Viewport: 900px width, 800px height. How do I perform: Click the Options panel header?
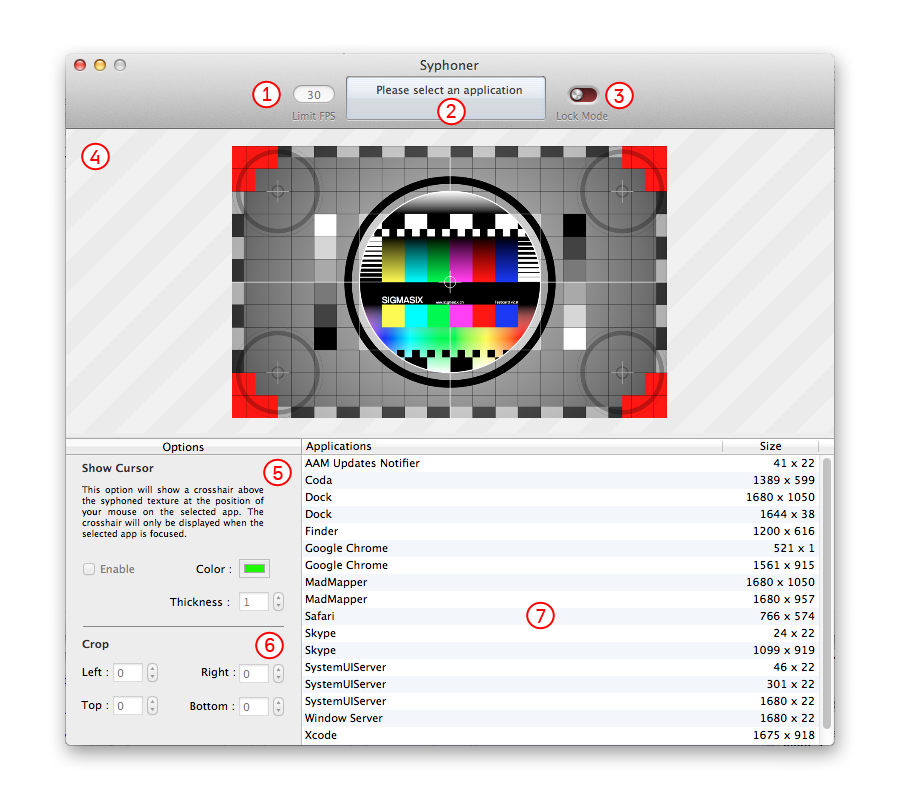tap(183, 447)
